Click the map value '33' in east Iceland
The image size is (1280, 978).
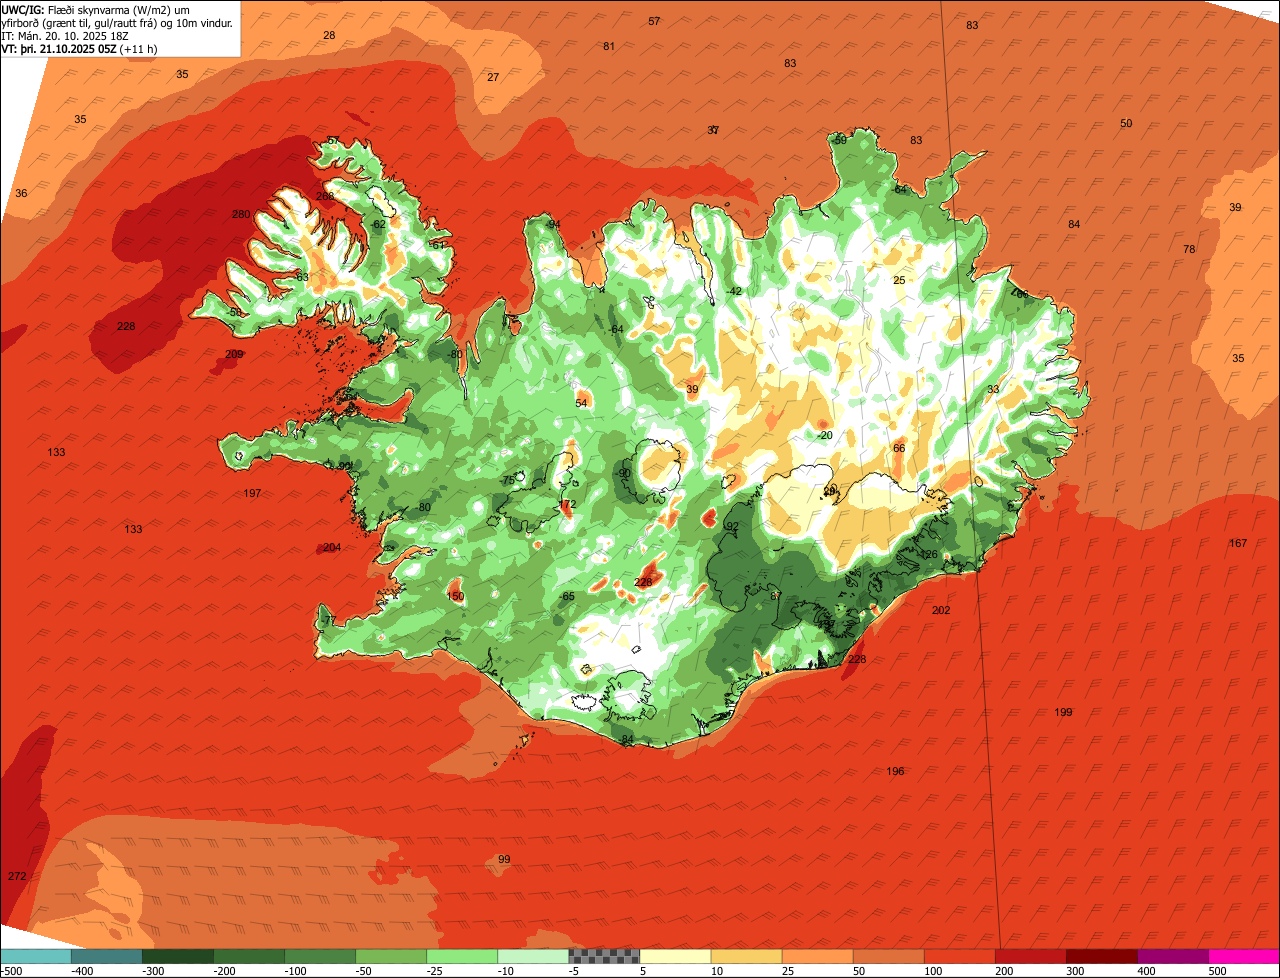point(993,389)
